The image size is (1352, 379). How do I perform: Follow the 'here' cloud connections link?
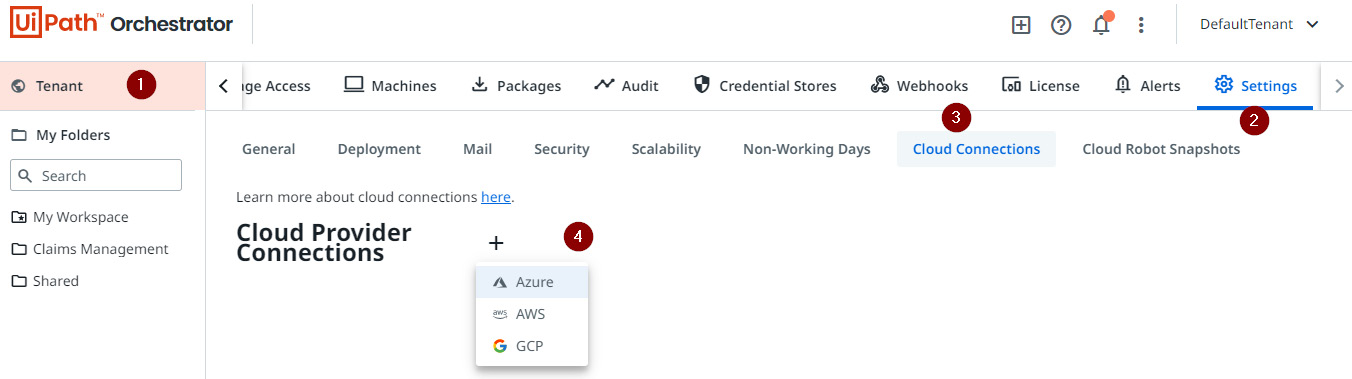[496, 197]
